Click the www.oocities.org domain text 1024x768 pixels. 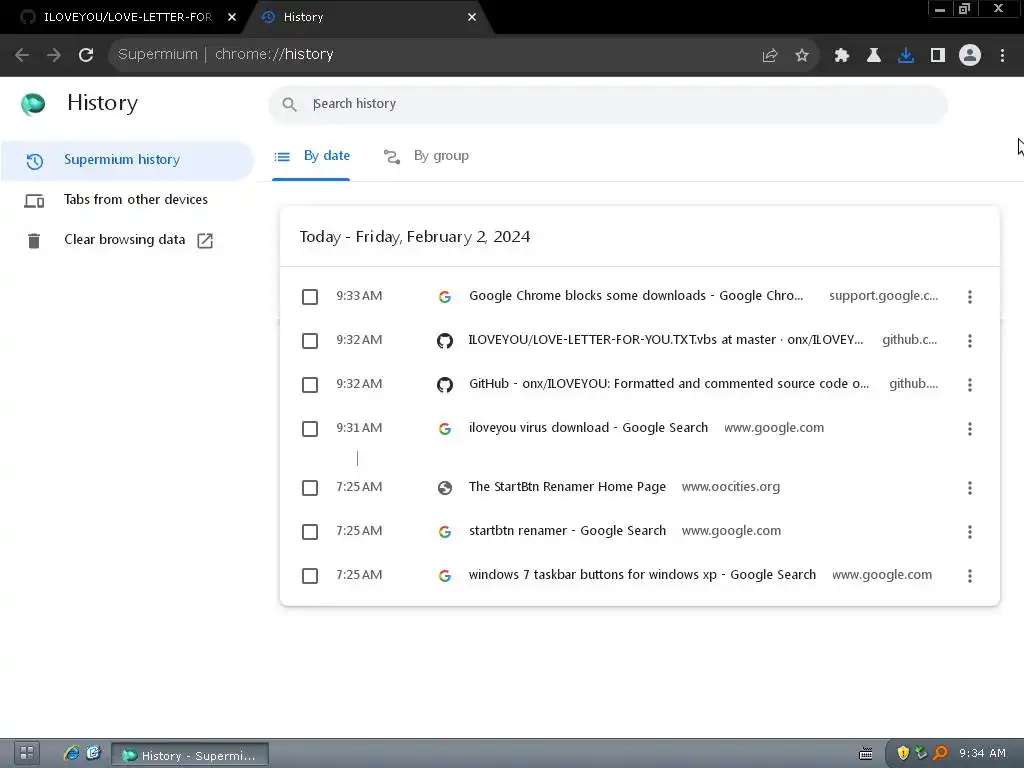tap(731, 487)
